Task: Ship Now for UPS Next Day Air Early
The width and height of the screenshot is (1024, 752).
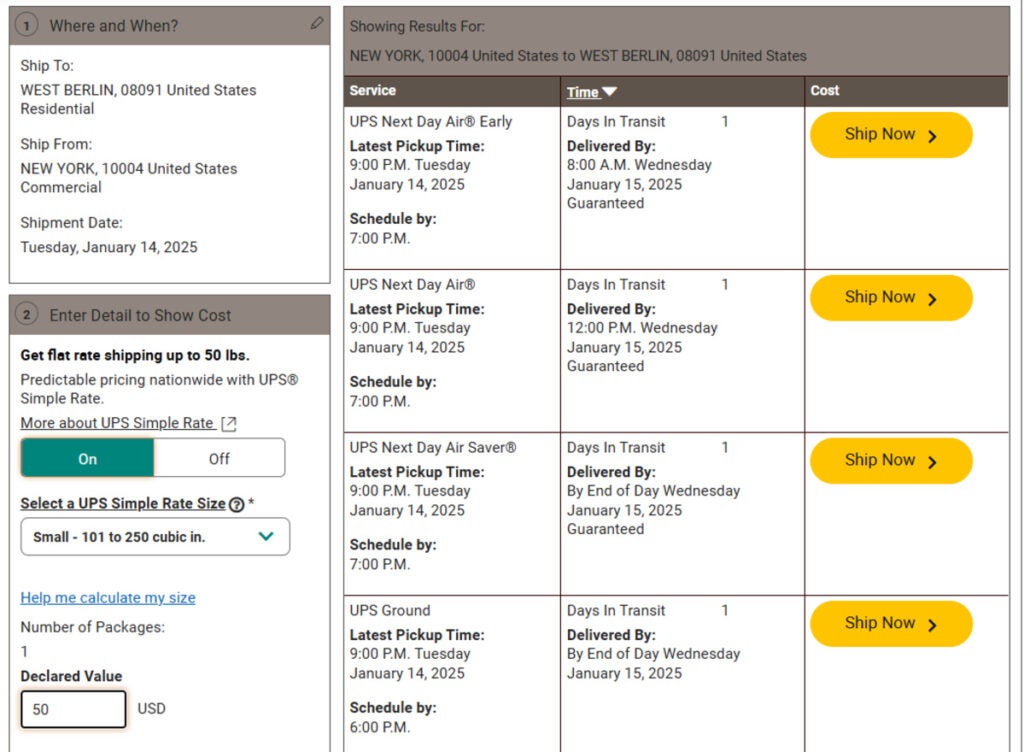Action: pyautogui.click(x=891, y=134)
